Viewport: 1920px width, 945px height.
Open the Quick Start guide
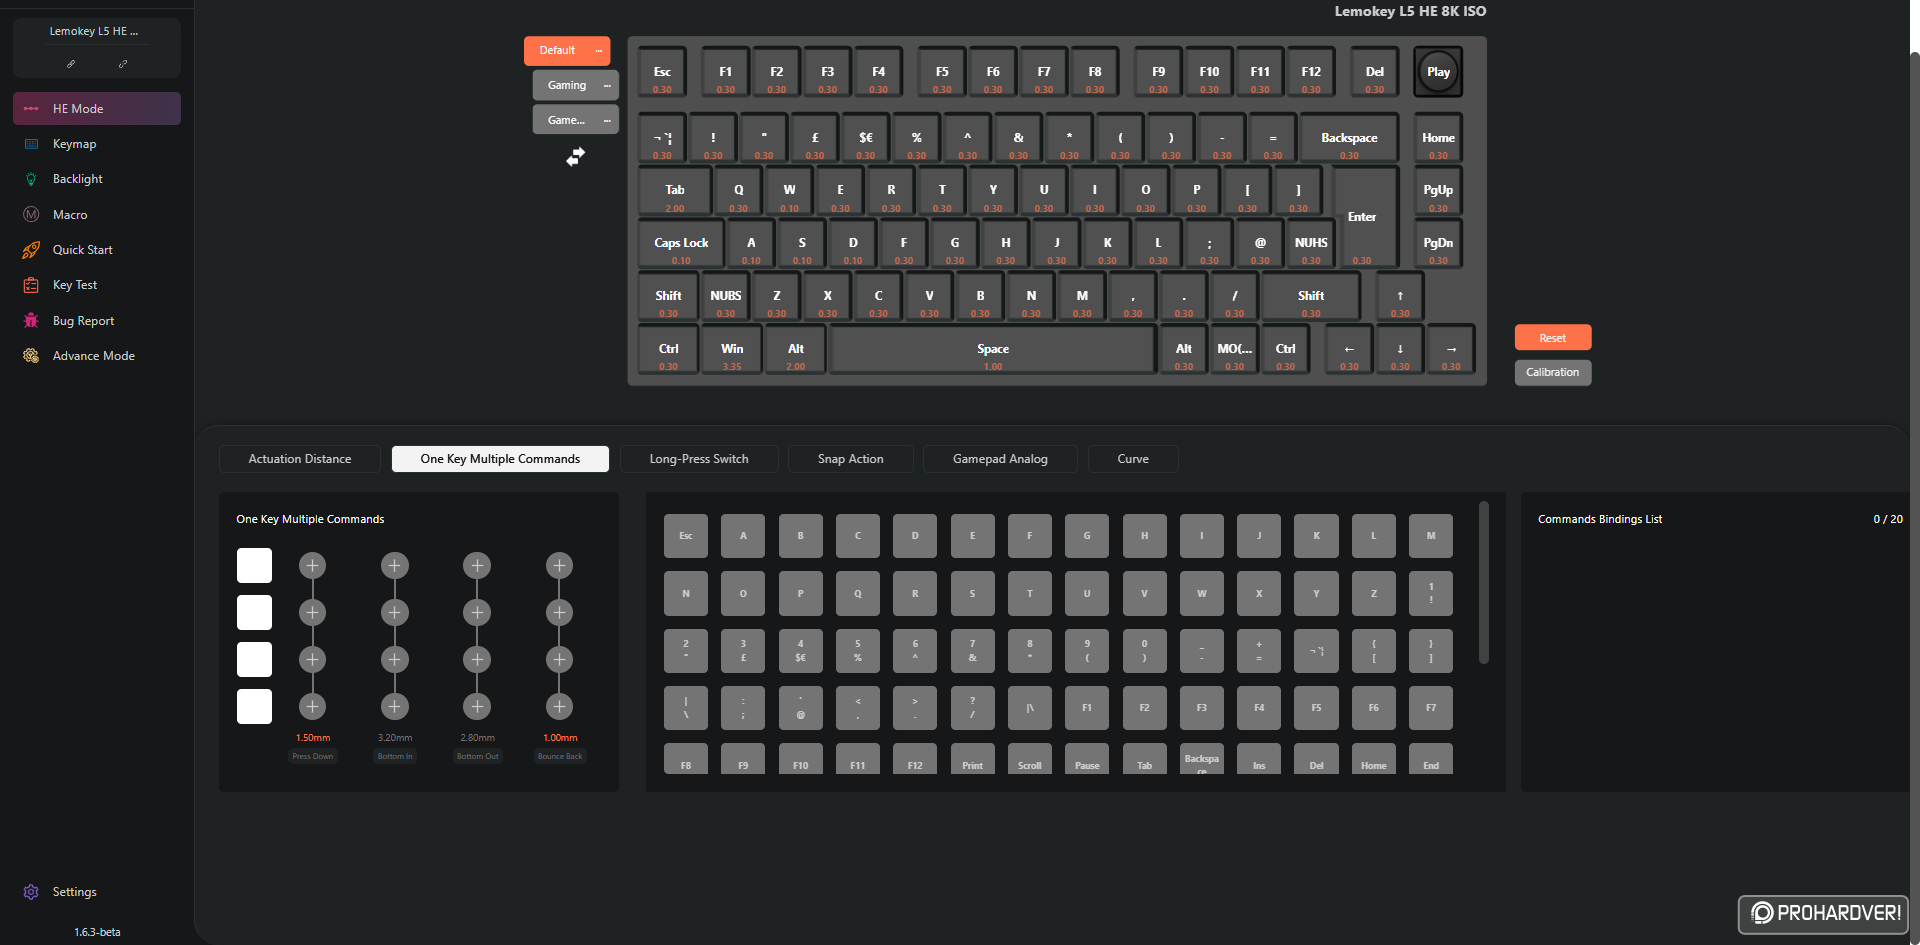coord(97,250)
